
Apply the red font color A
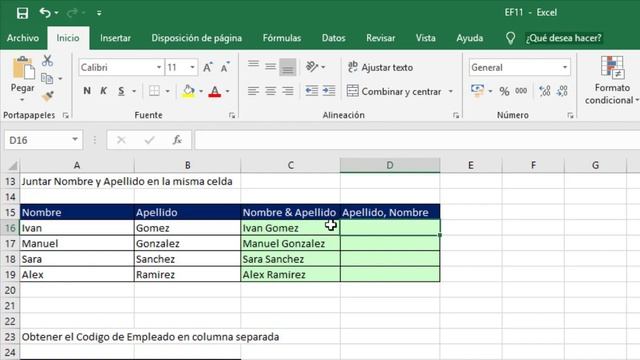(x=215, y=91)
